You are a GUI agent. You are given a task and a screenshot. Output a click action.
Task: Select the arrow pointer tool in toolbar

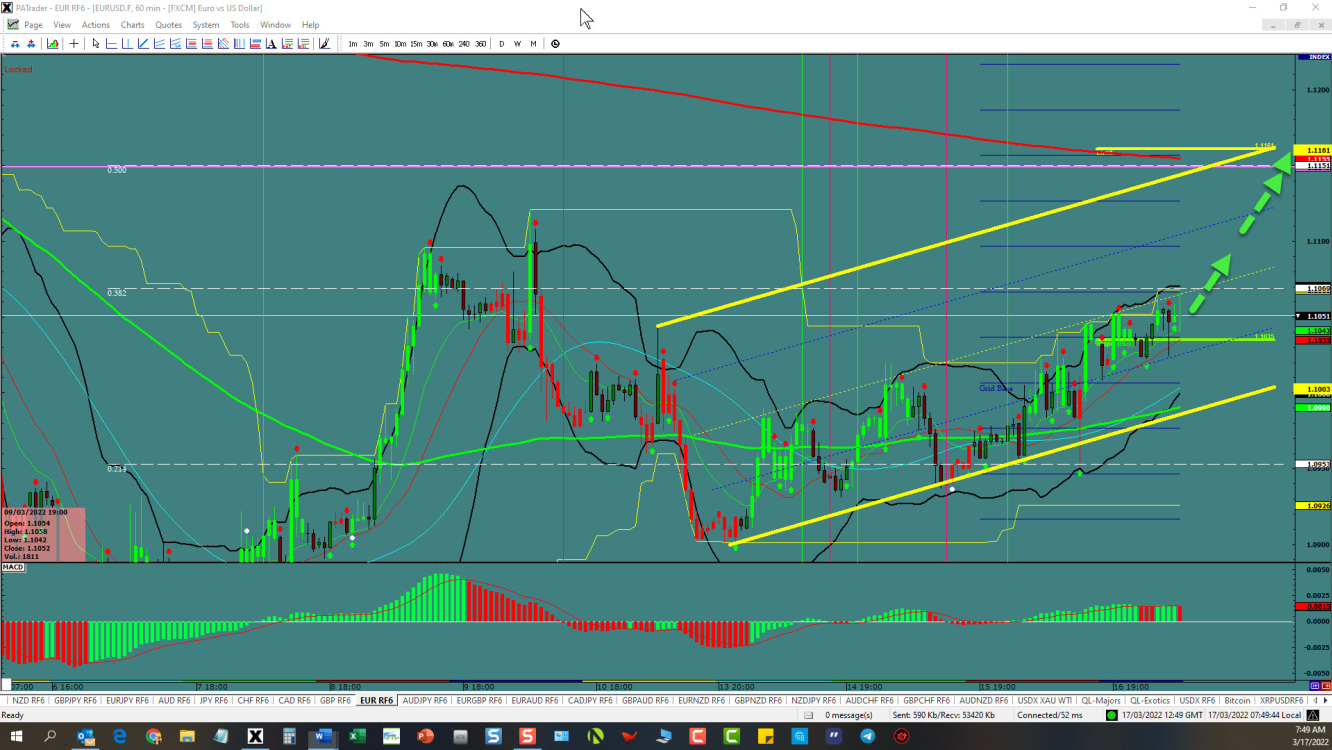(96, 44)
